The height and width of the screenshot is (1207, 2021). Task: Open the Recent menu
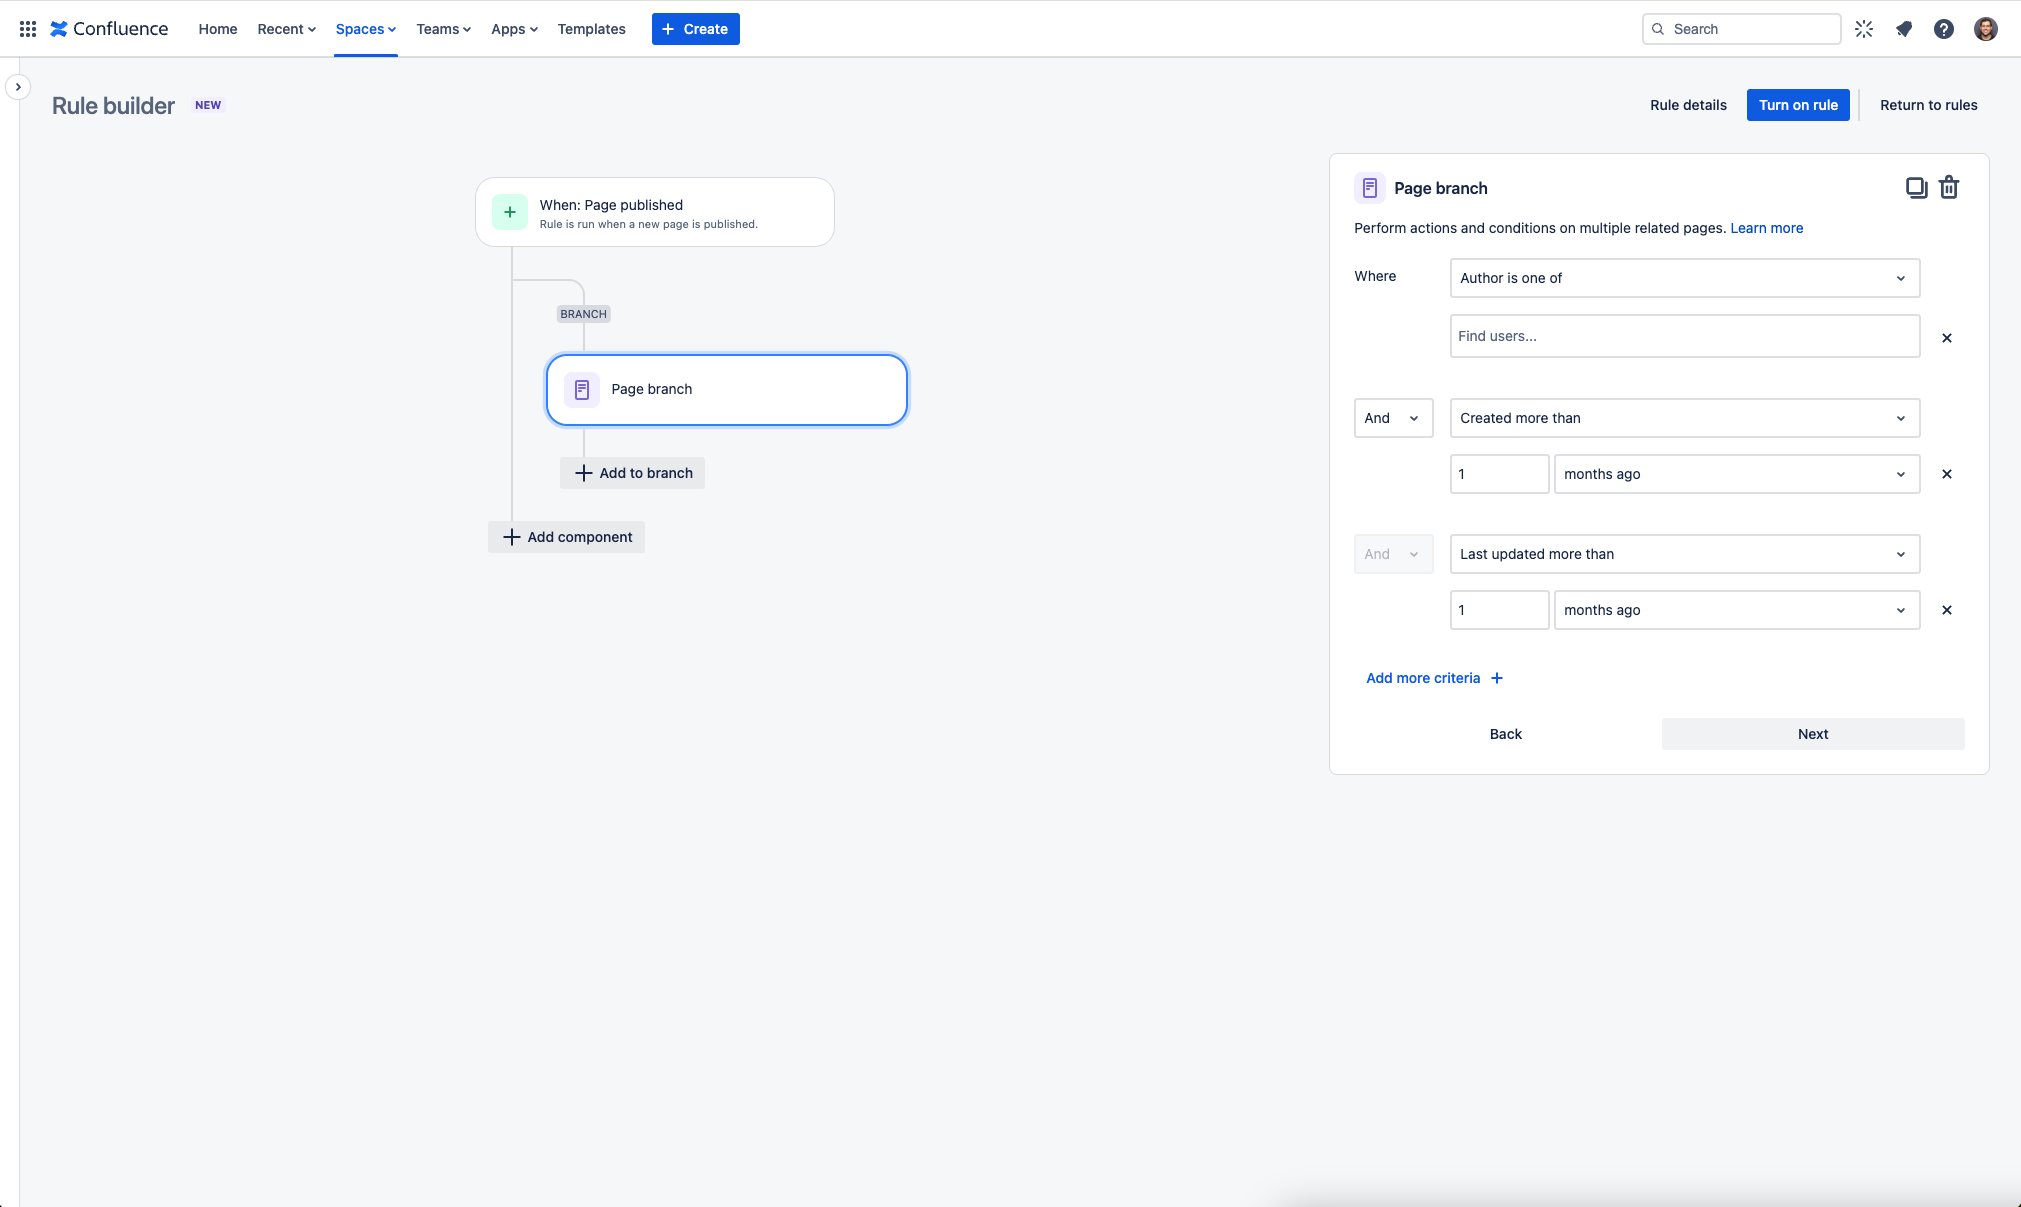(287, 29)
